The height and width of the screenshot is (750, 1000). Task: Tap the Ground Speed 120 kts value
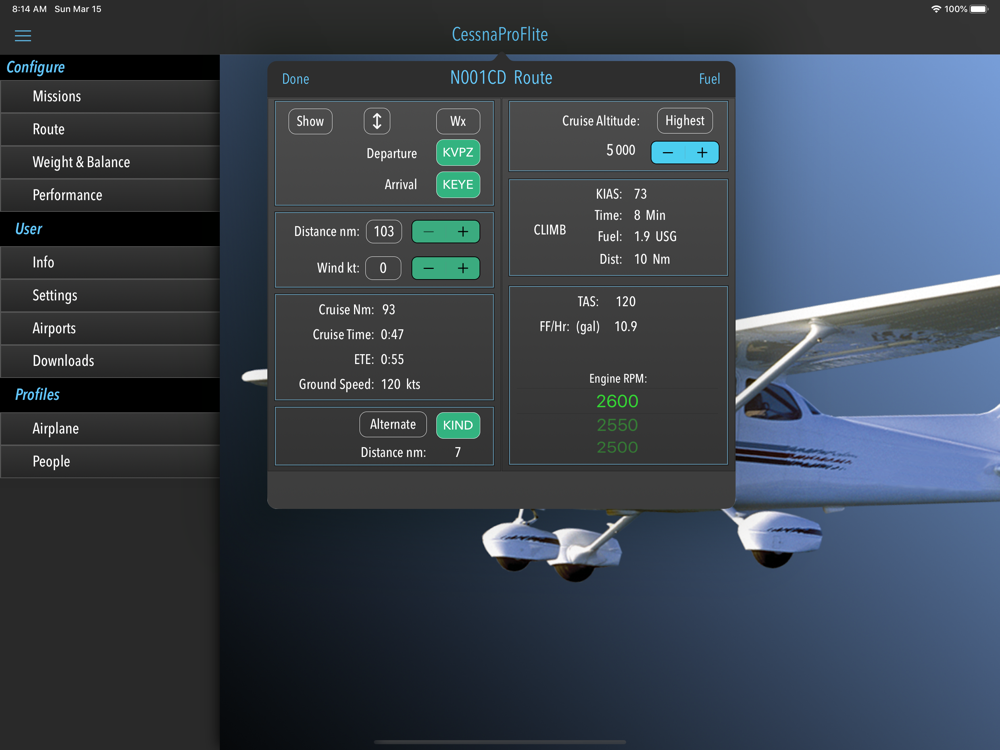(401, 385)
